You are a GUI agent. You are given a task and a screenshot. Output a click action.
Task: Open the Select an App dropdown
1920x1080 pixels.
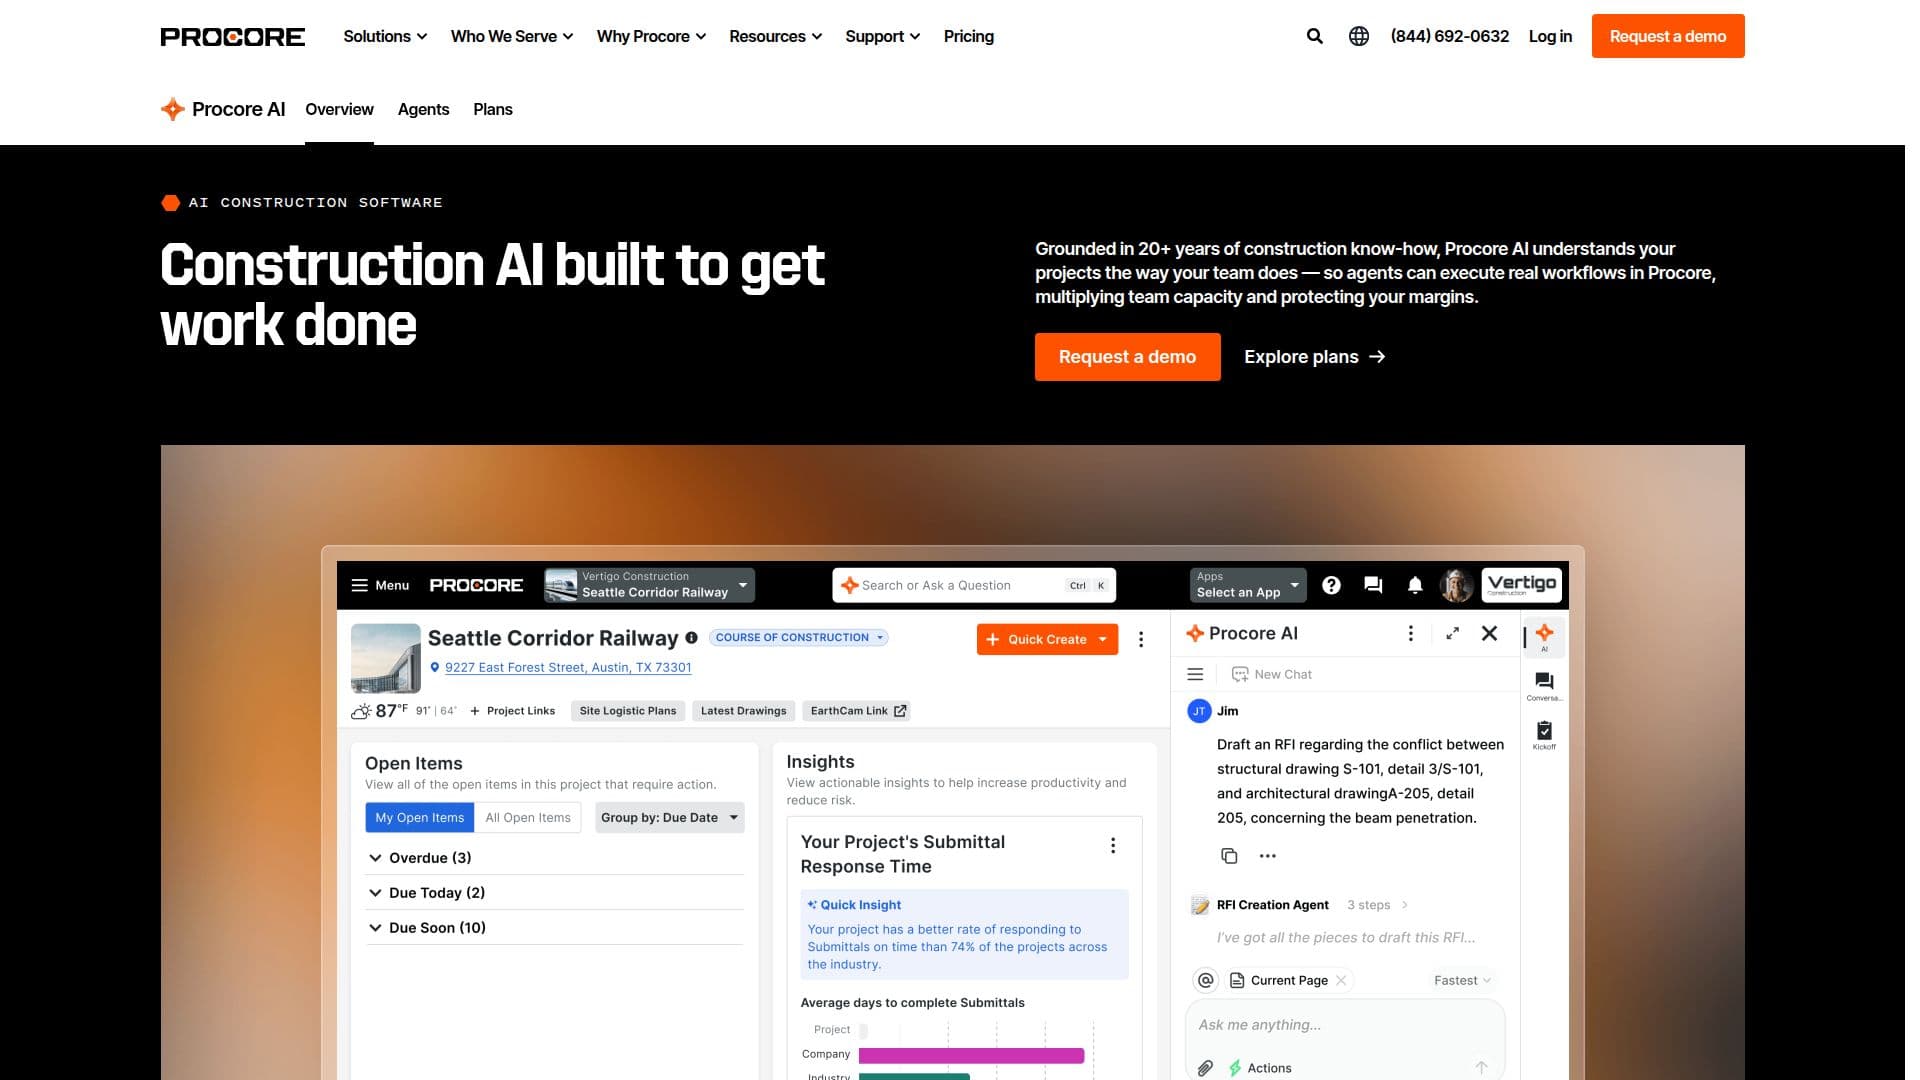pyautogui.click(x=1248, y=585)
